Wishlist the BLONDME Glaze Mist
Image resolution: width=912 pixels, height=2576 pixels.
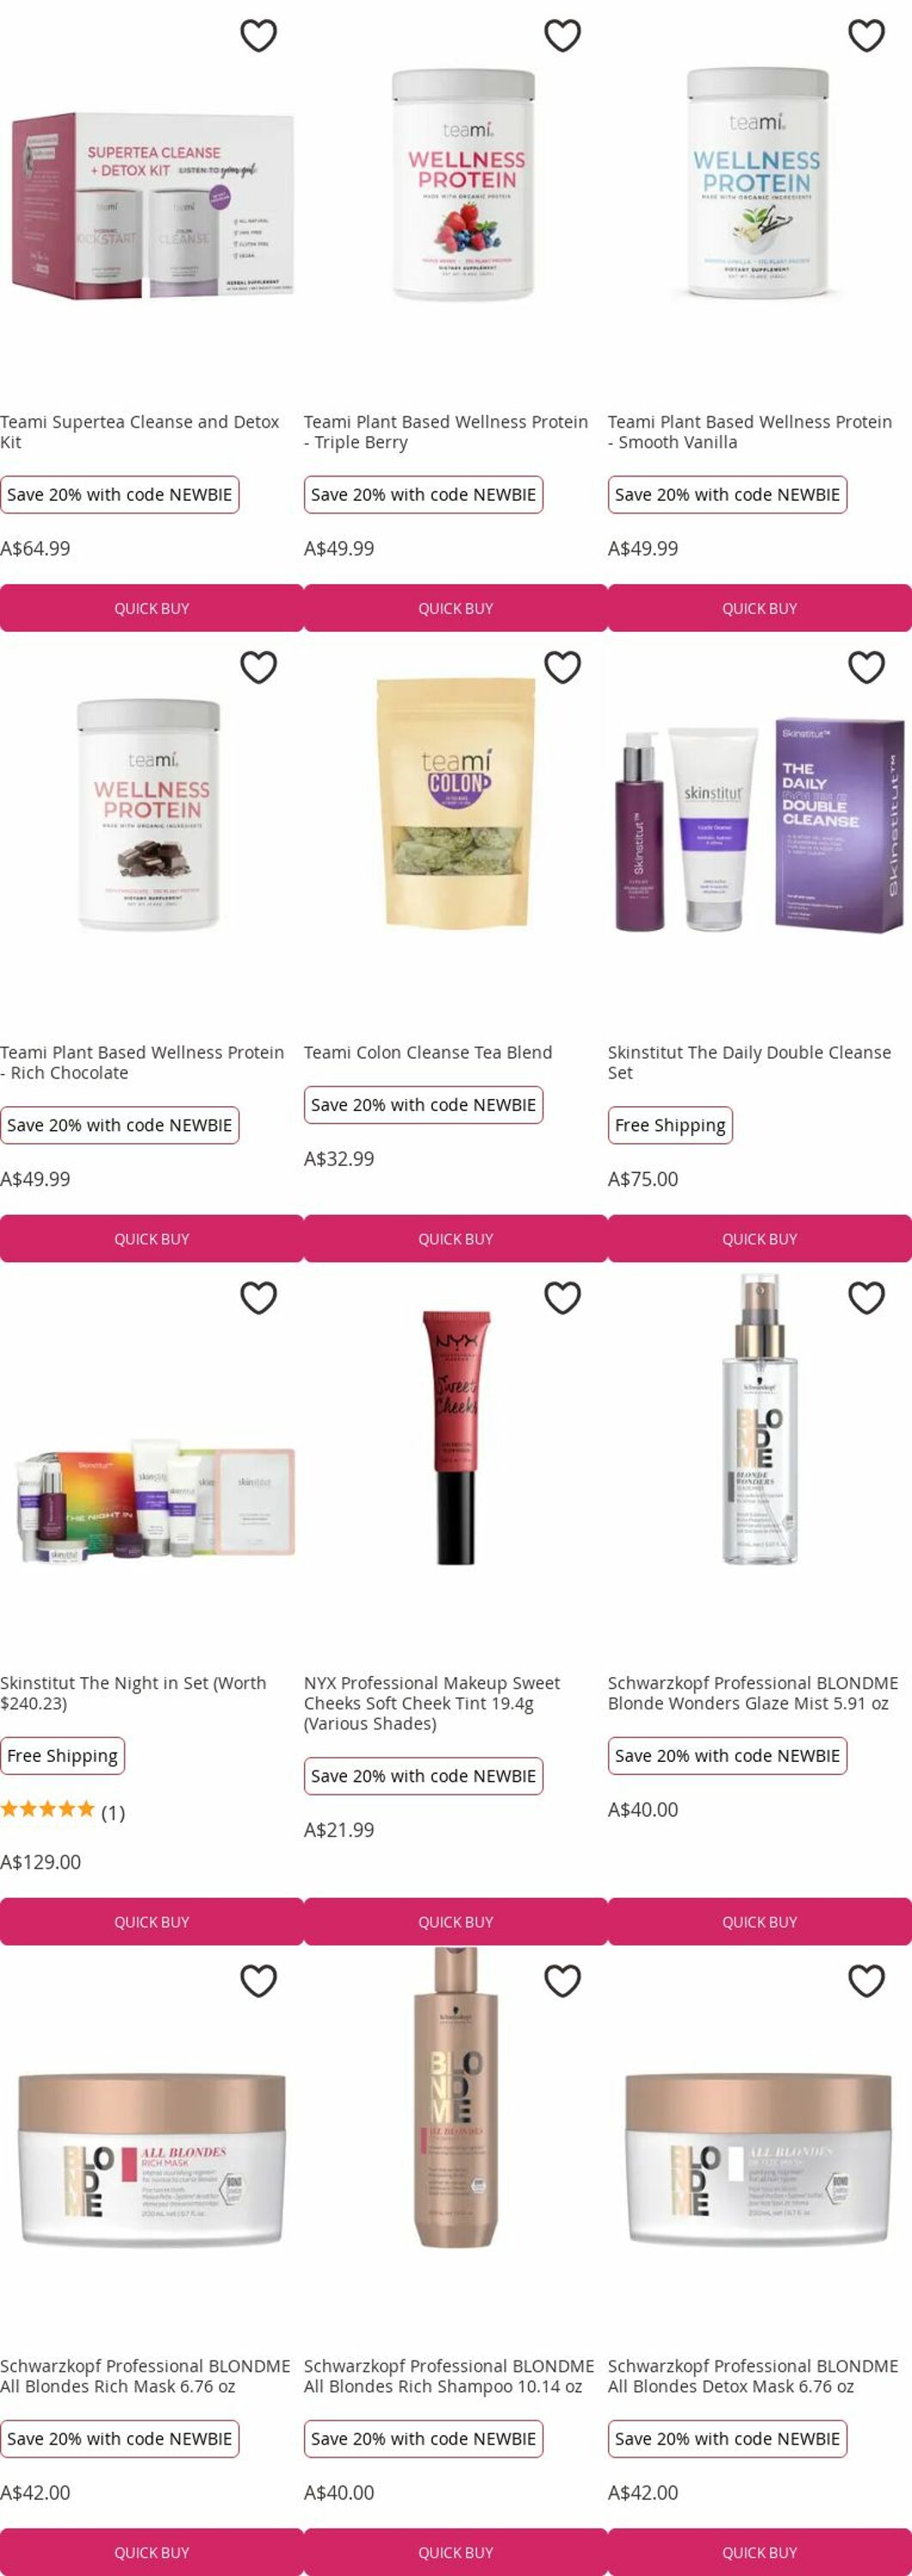[x=866, y=1298]
